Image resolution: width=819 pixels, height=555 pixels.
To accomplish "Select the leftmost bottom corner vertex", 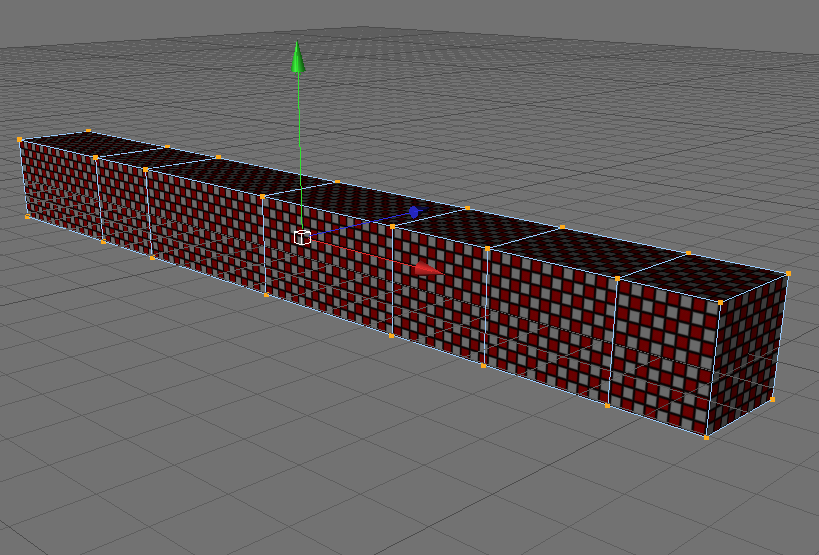I will 27,217.
